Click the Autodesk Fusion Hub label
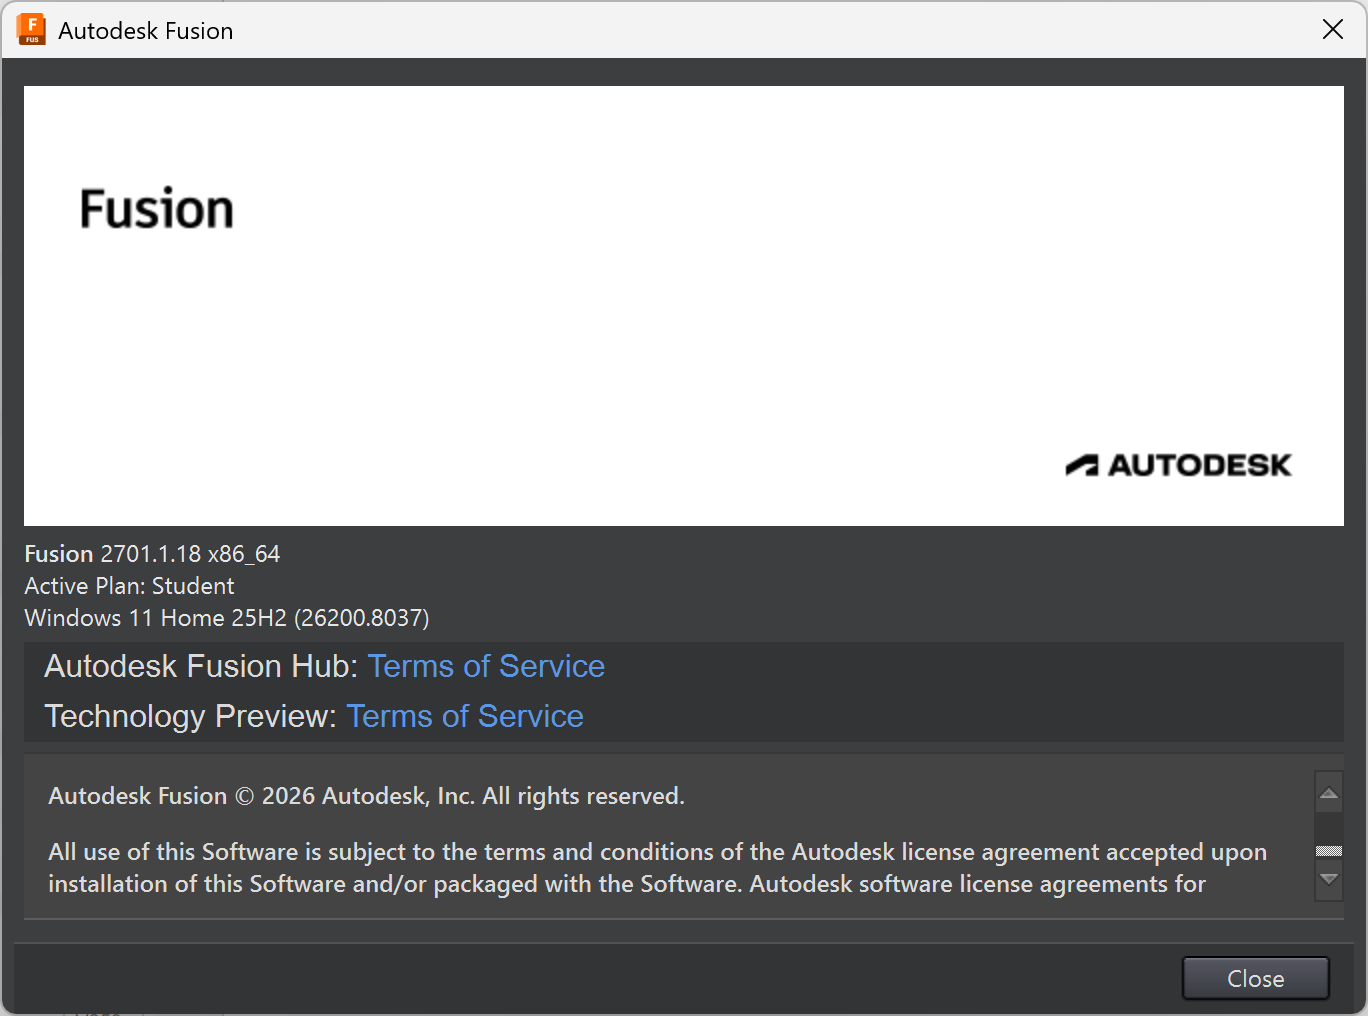The image size is (1368, 1016). tap(200, 666)
